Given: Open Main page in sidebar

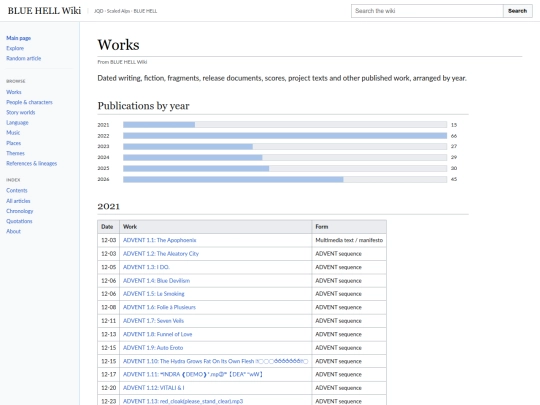Looking at the screenshot, I should pos(19,38).
